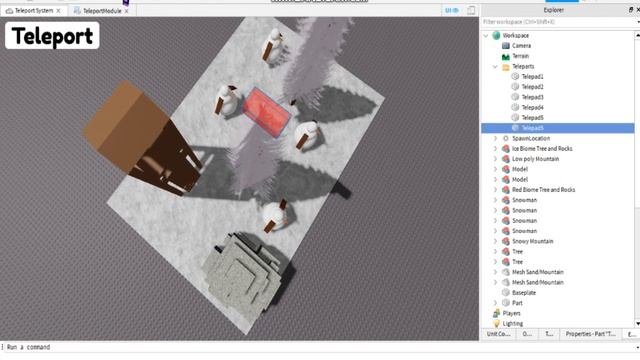This screenshot has width=640, height=360.
Task: Click the part icon beside Telepad1
Action: [515, 77]
